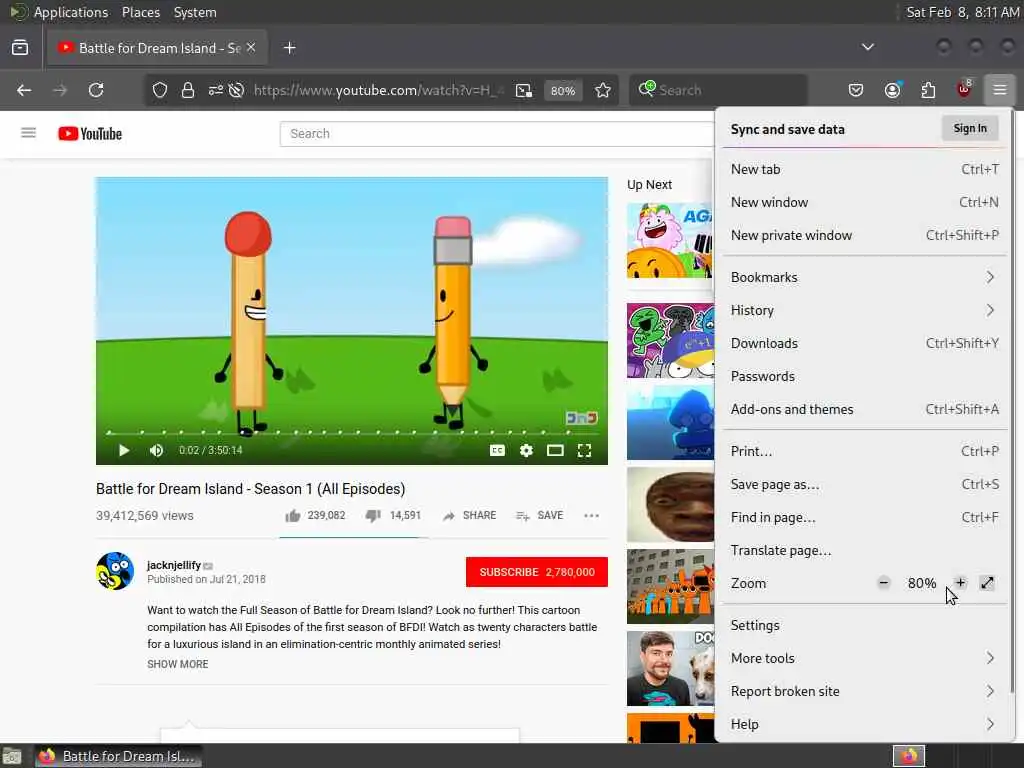Enter full screen via the Zoom row expand icon

987,583
